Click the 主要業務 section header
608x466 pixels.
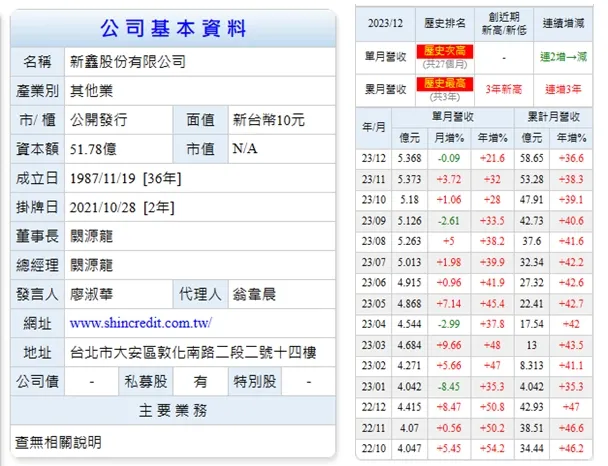click(x=173, y=410)
